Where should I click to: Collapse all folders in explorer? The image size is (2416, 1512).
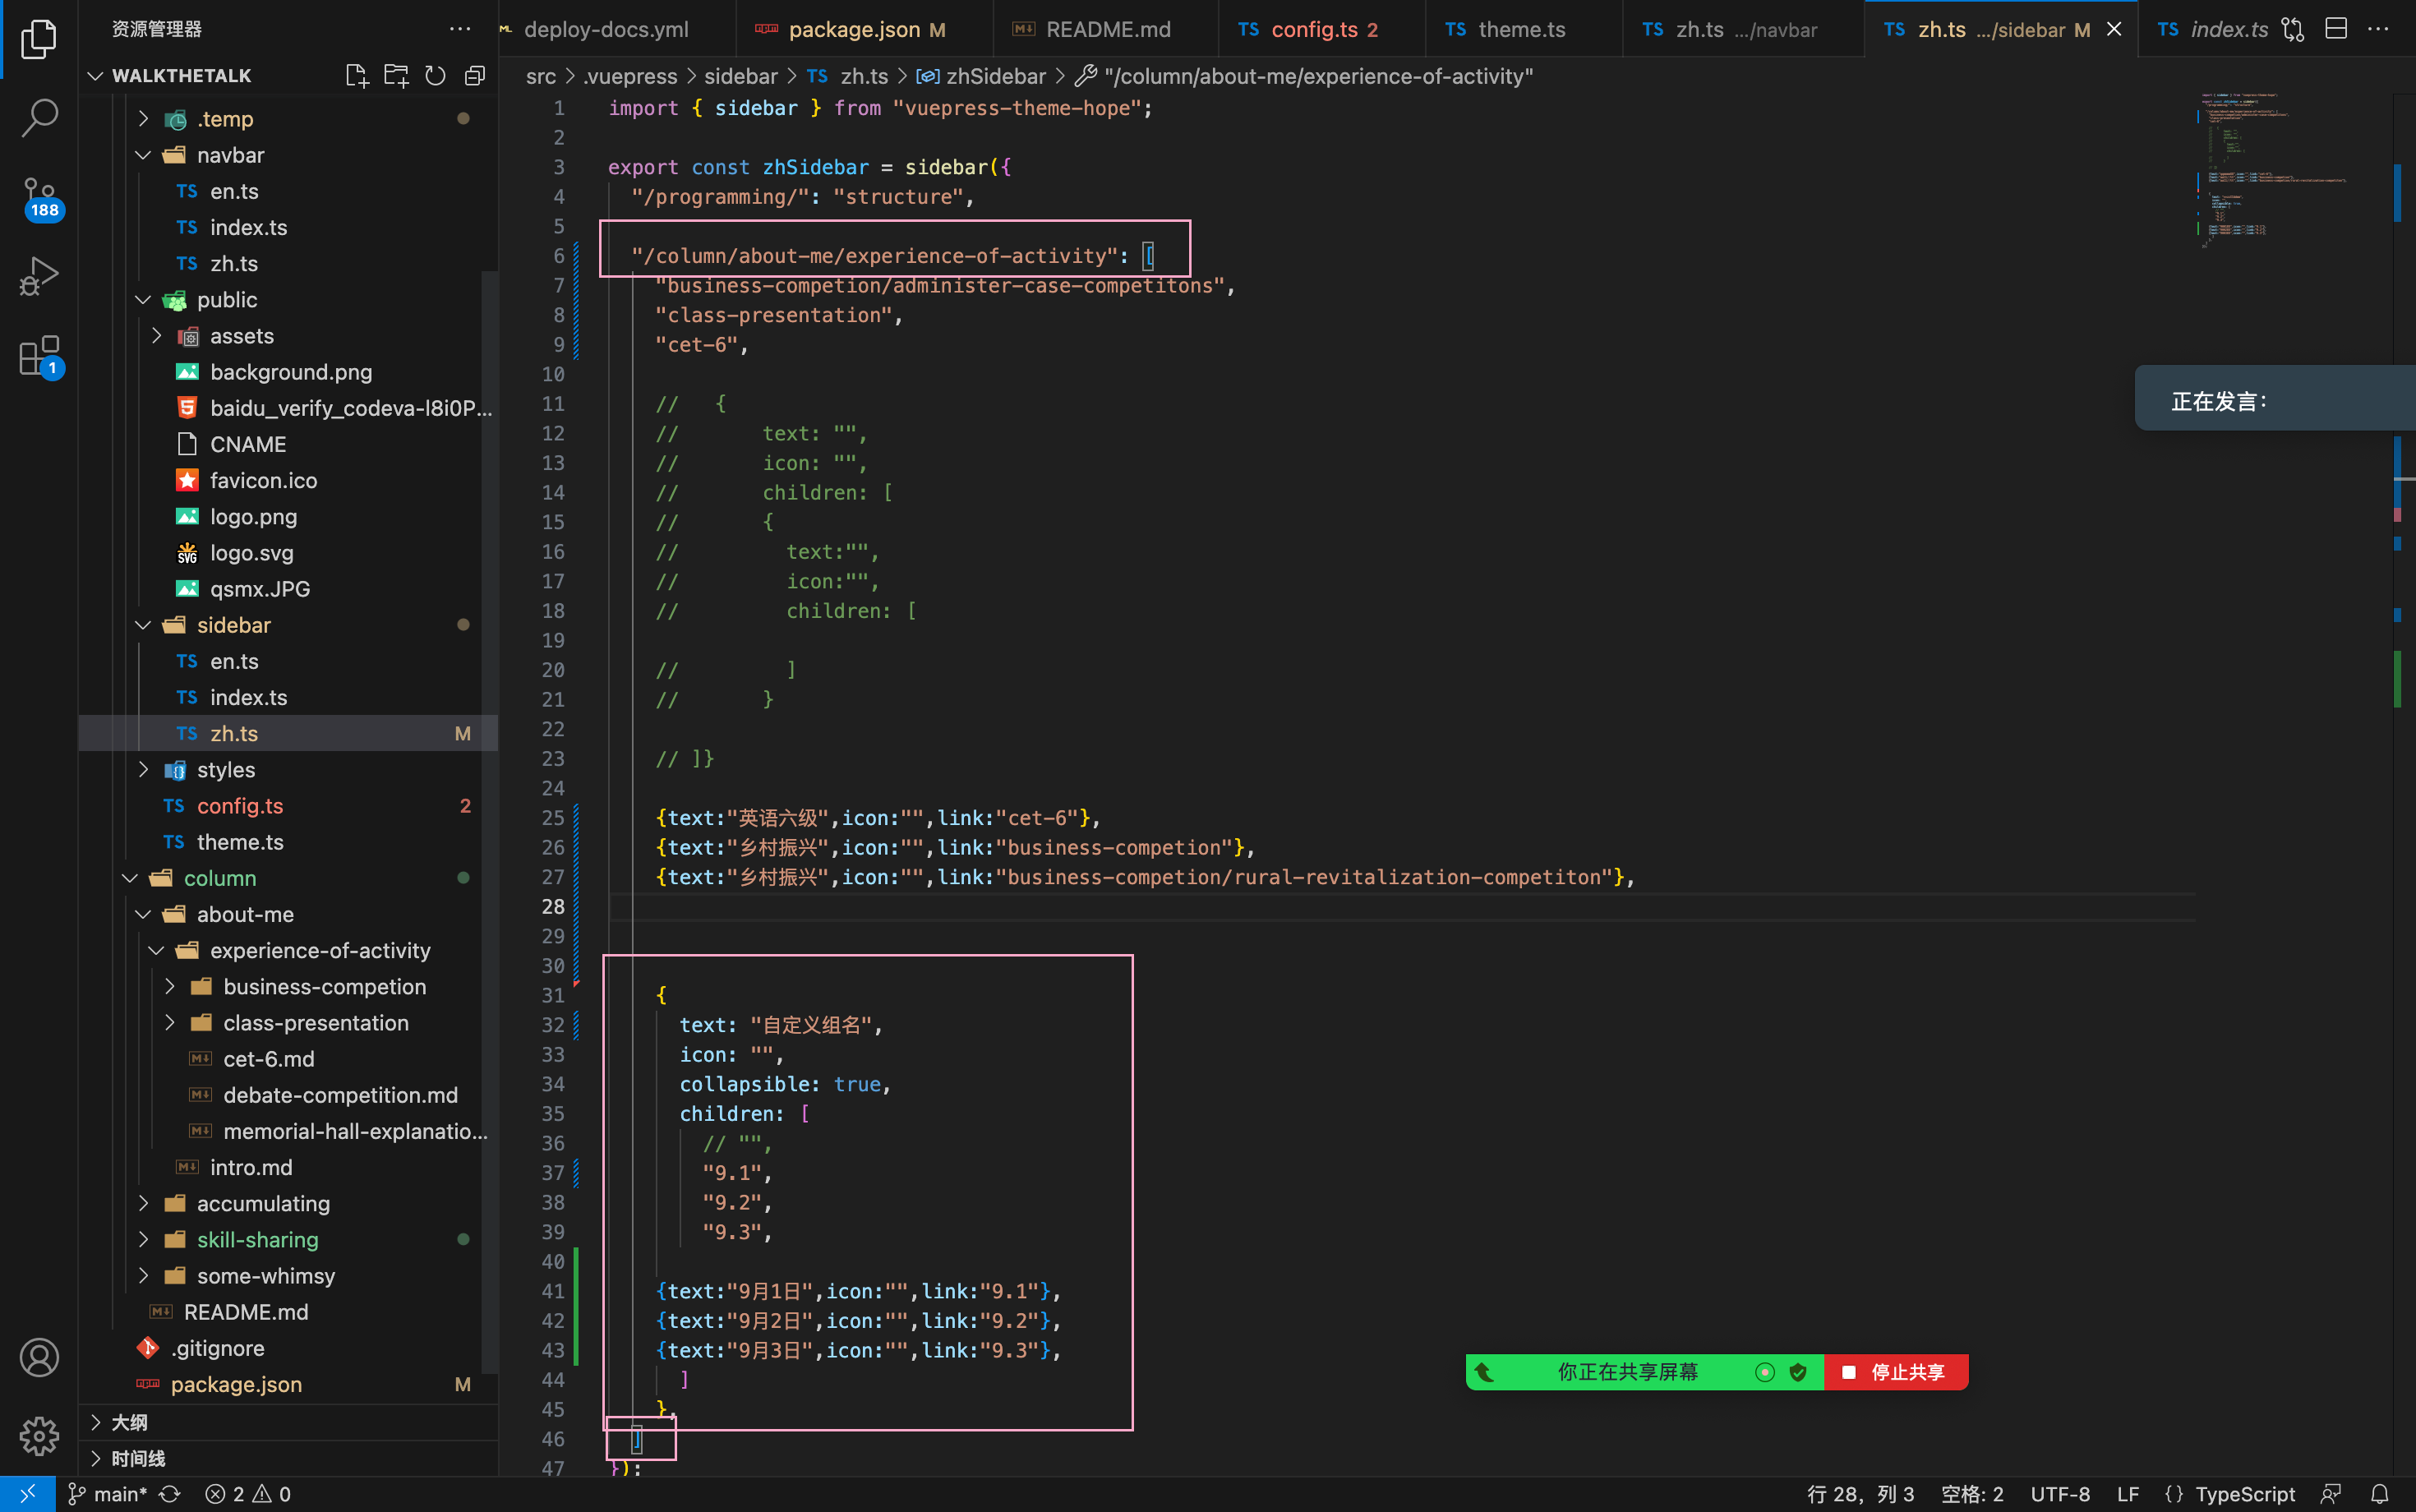475,76
